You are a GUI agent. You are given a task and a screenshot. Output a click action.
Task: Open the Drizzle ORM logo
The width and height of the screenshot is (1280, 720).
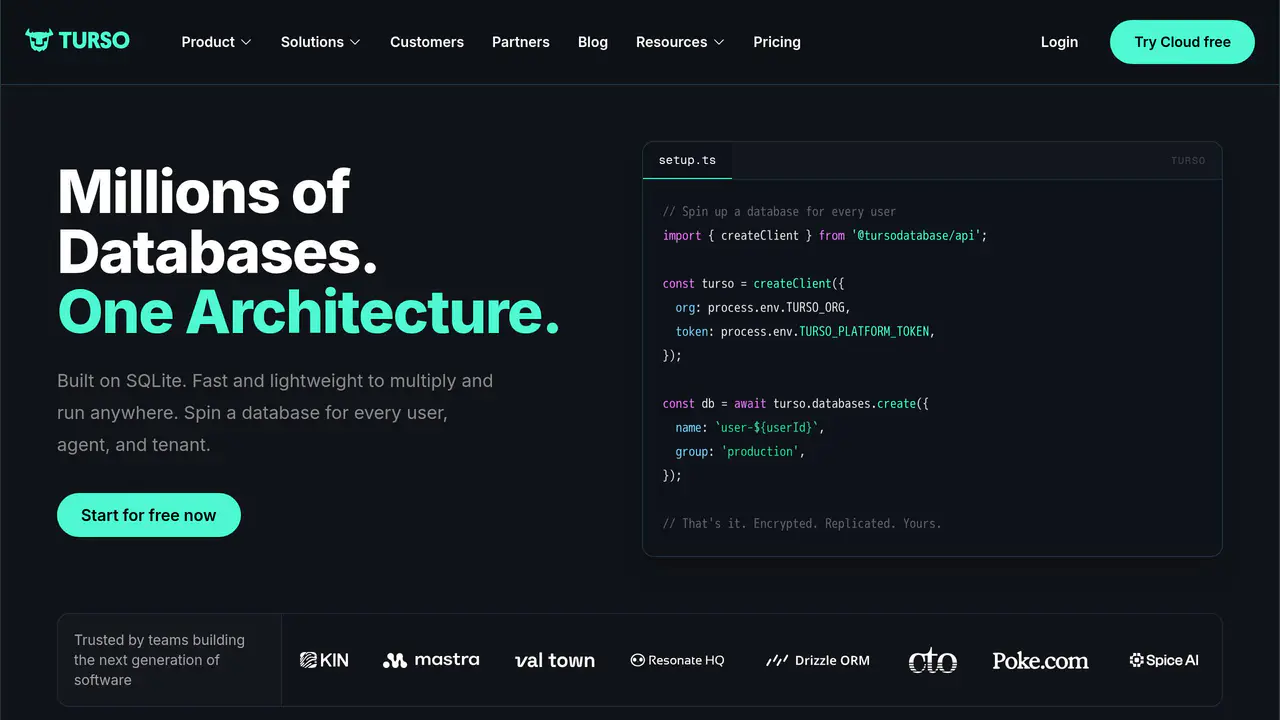(817, 660)
